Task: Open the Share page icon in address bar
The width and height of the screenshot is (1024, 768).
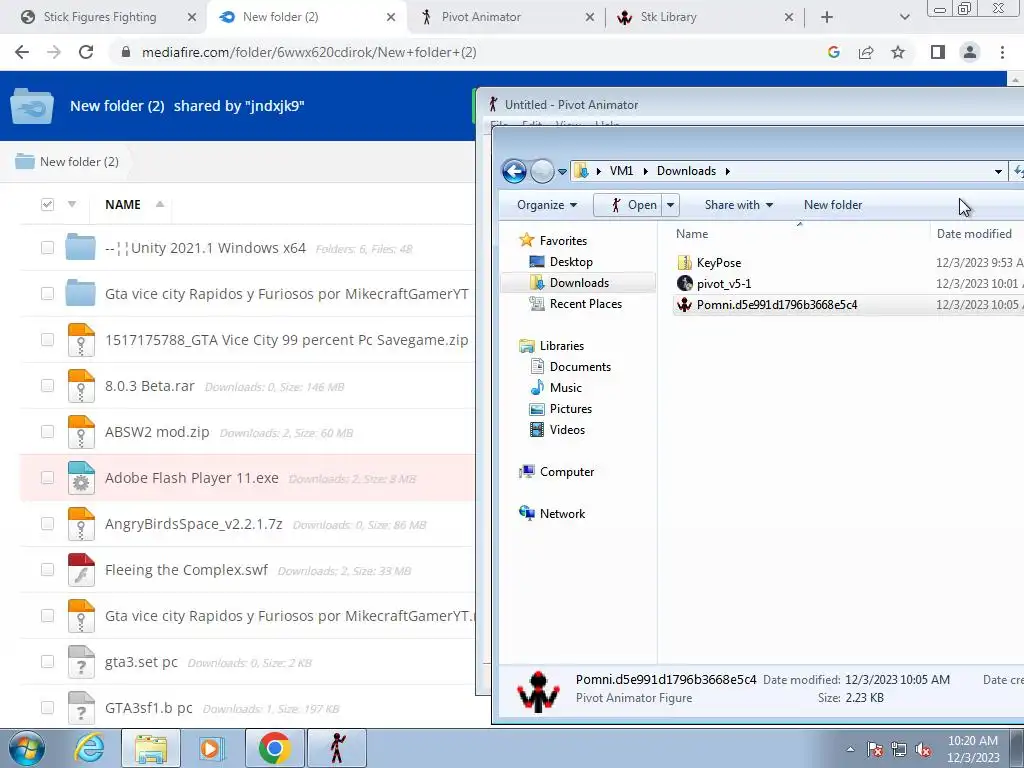Action: coord(866,52)
